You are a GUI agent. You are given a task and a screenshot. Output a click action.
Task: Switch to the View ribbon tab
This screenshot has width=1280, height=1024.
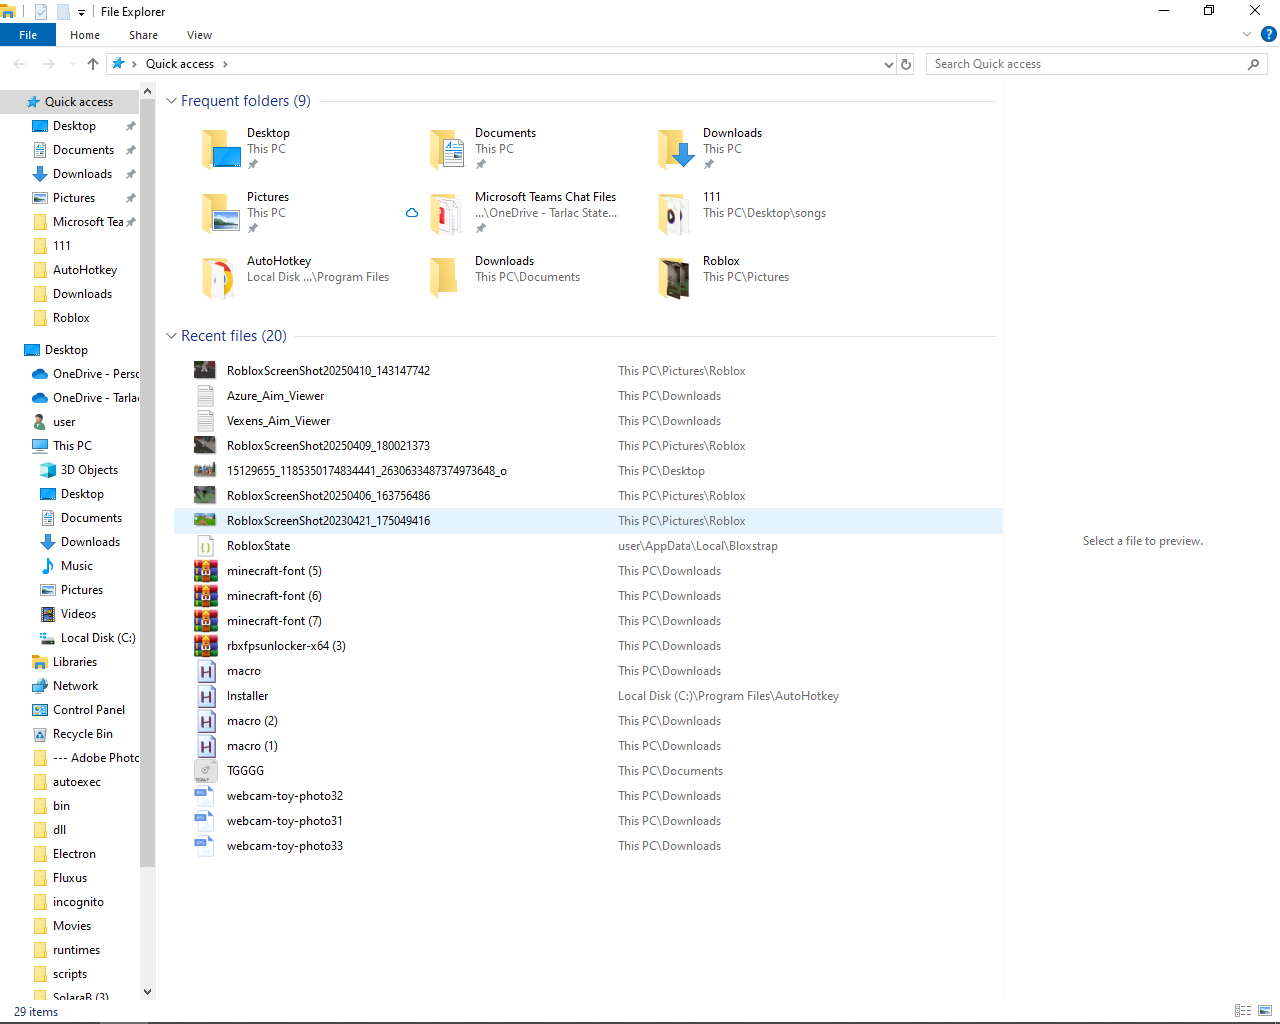coord(199,35)
